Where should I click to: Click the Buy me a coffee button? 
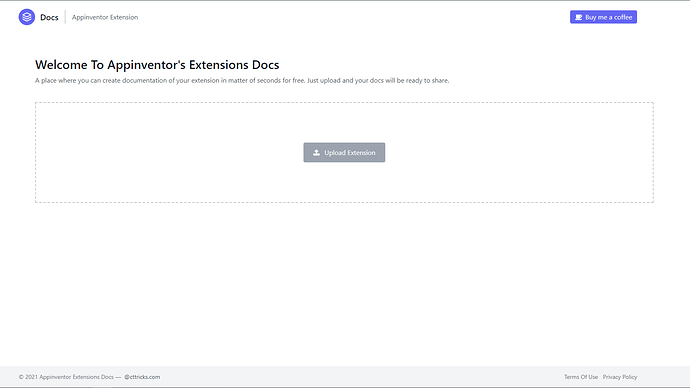pos(603,17)
